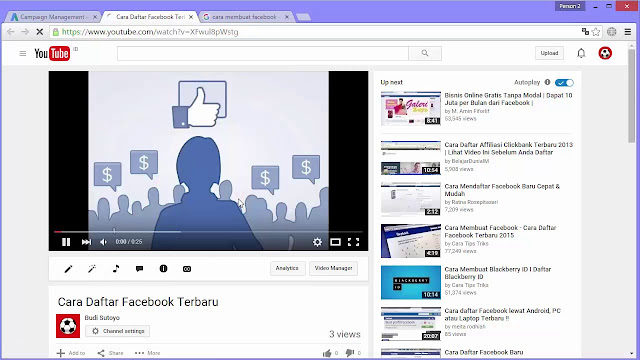Click the channel soccer ball avatar
This screenshot has height=360, width=640.
68,326
